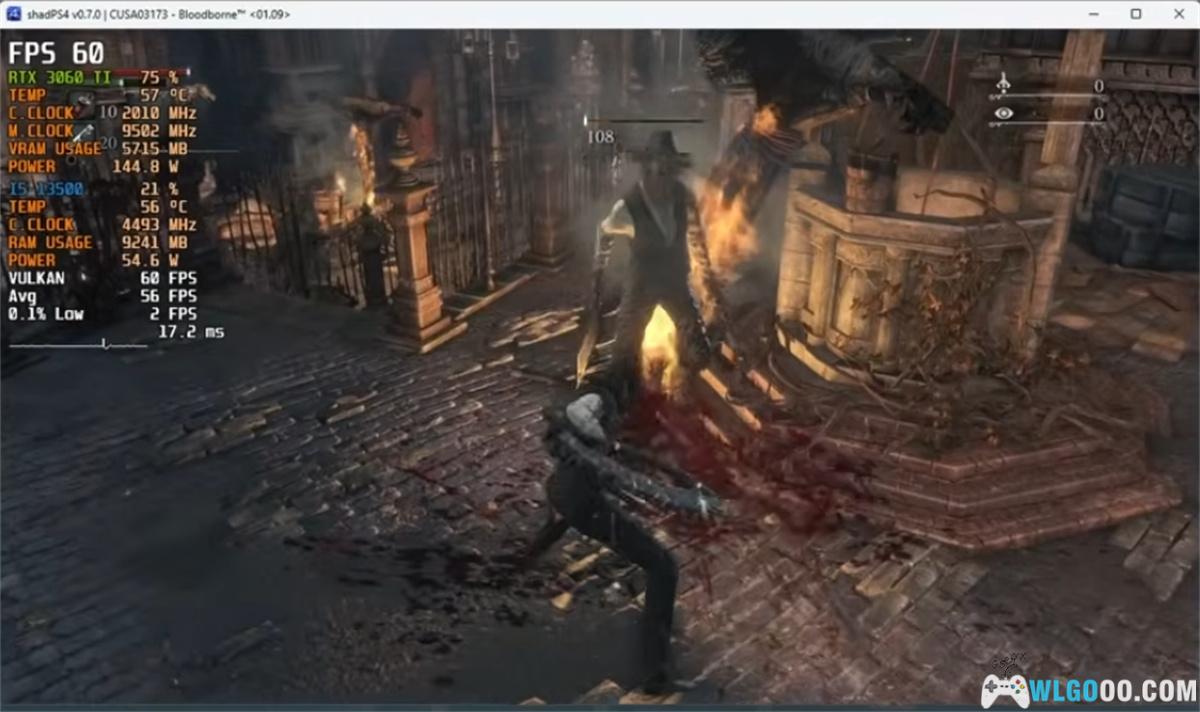The width and height of the screenshot is (1200, 712).
Task: Click the RAM USAGE 9241 MB row
Action: 100,242
